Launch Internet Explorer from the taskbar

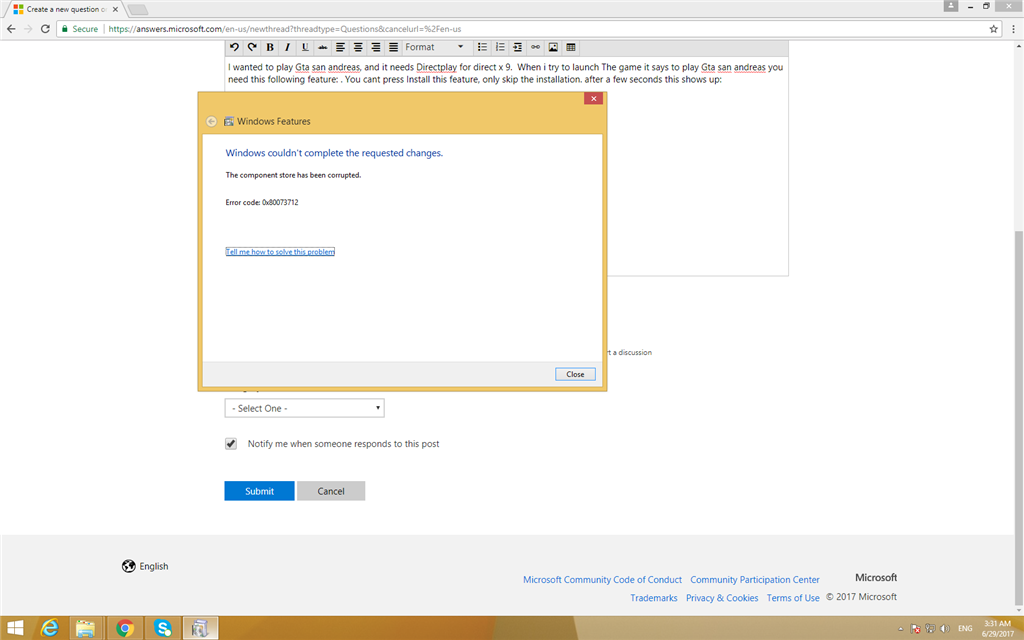click(50, 628)
